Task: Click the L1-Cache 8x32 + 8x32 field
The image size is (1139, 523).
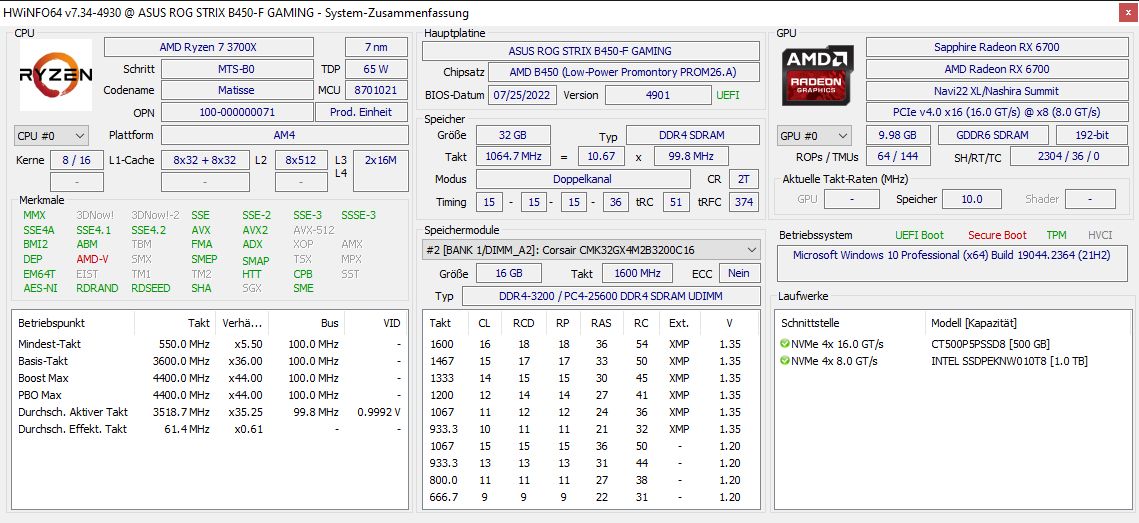Action: click(204, 161)
